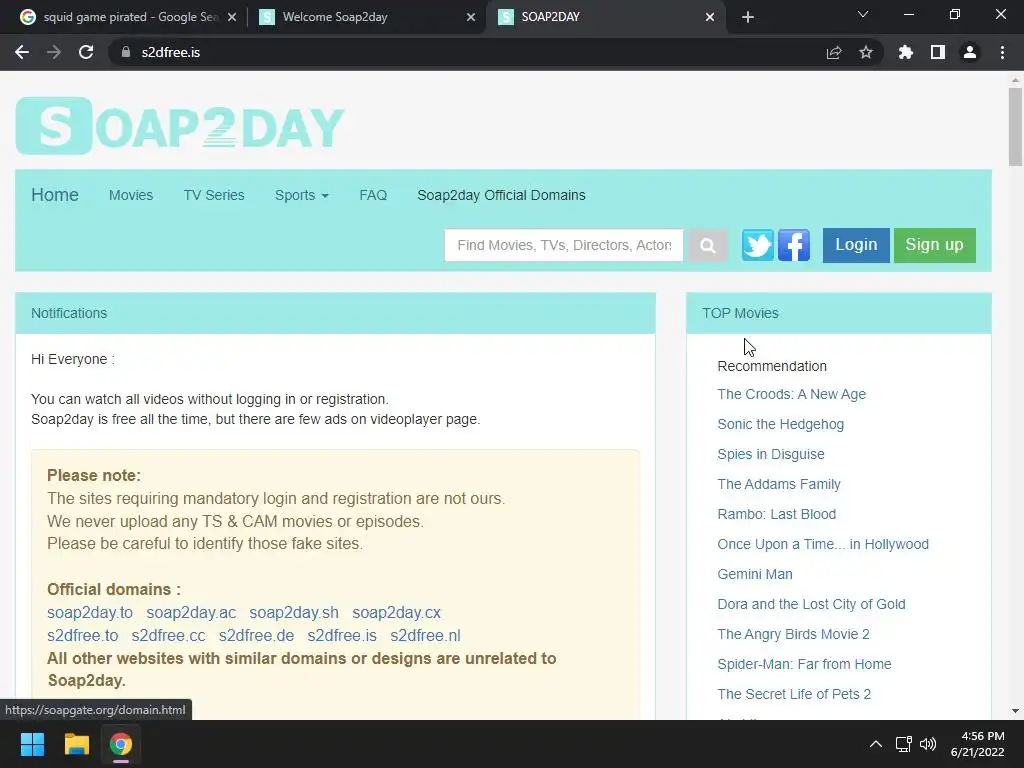1024x768 pixels.
Task: Click the padlock site info icon
Action: [x=126, y=52]
